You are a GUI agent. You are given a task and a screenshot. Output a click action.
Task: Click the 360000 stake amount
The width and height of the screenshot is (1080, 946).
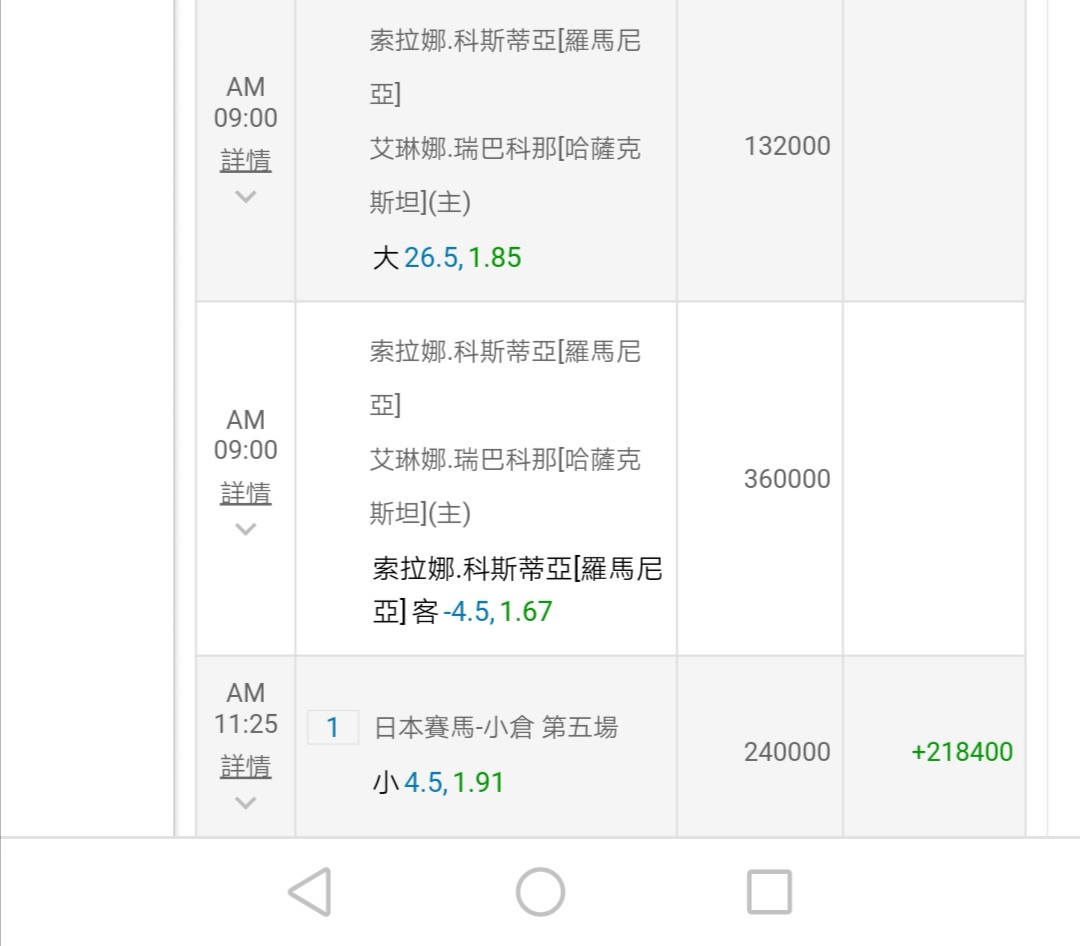786,479
